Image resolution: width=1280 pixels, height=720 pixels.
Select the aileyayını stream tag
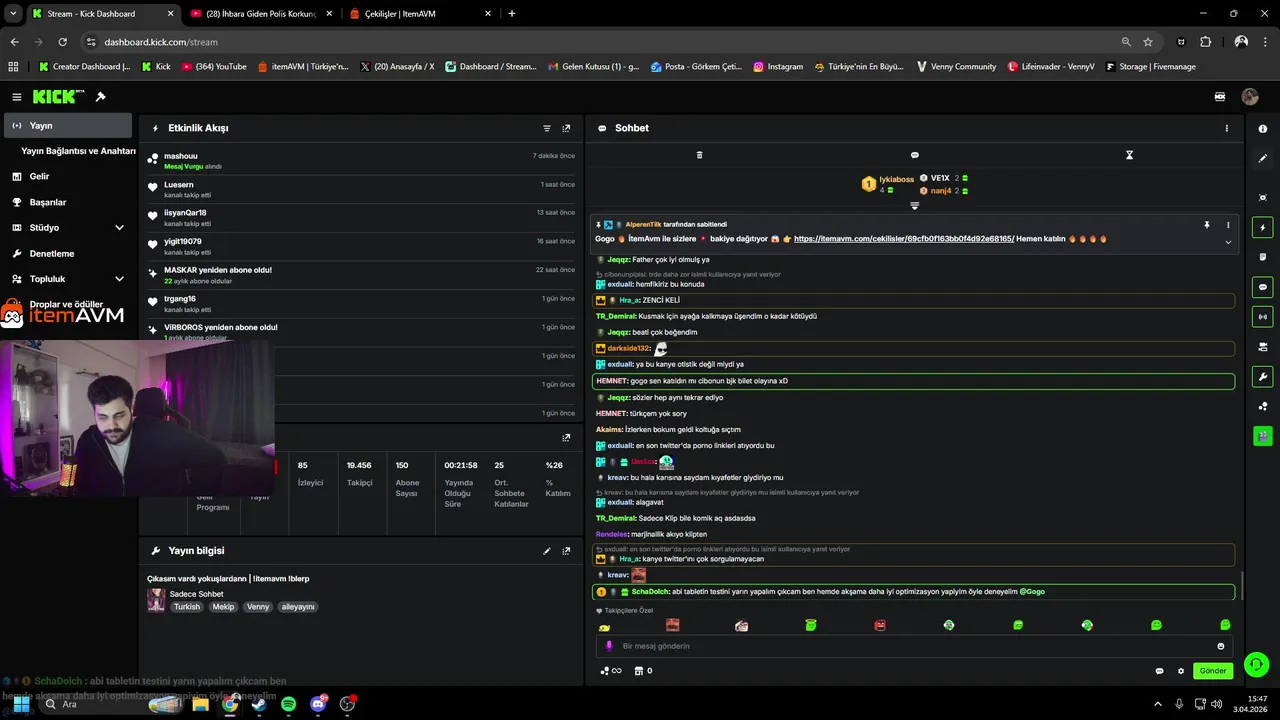tap(298, 607)
